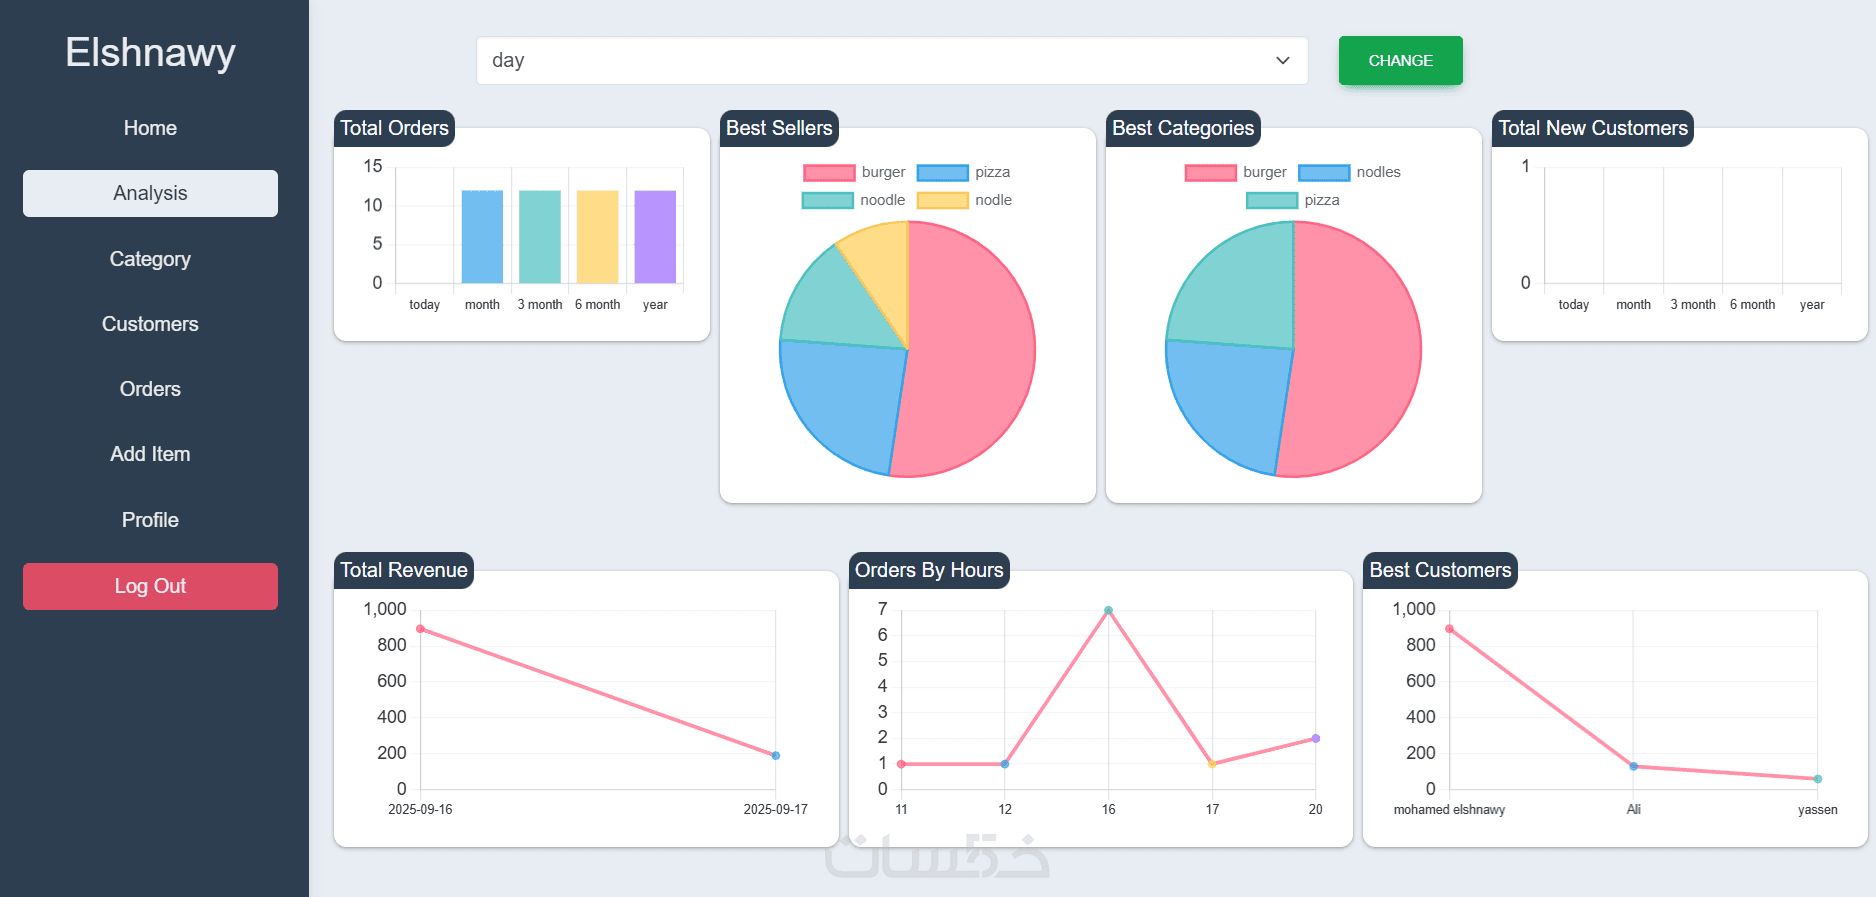Go to Home in sidebar
The image size is (1876, 897).
(x=150, y=128)
